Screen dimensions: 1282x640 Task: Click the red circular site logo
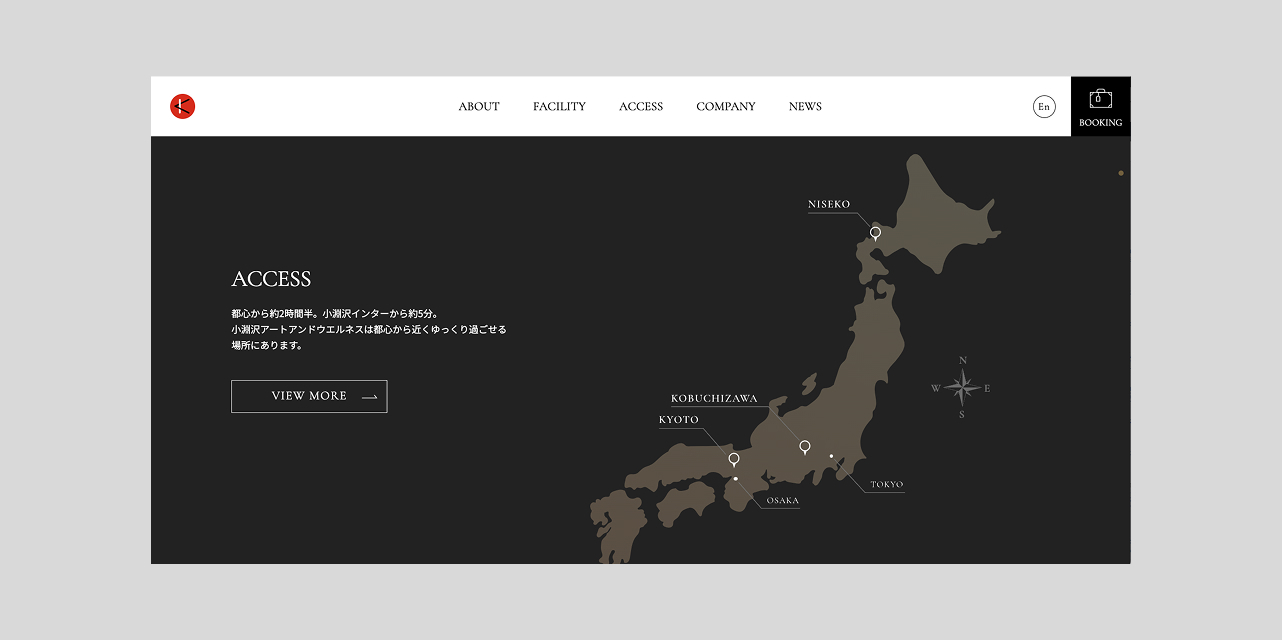pos(182,106)
